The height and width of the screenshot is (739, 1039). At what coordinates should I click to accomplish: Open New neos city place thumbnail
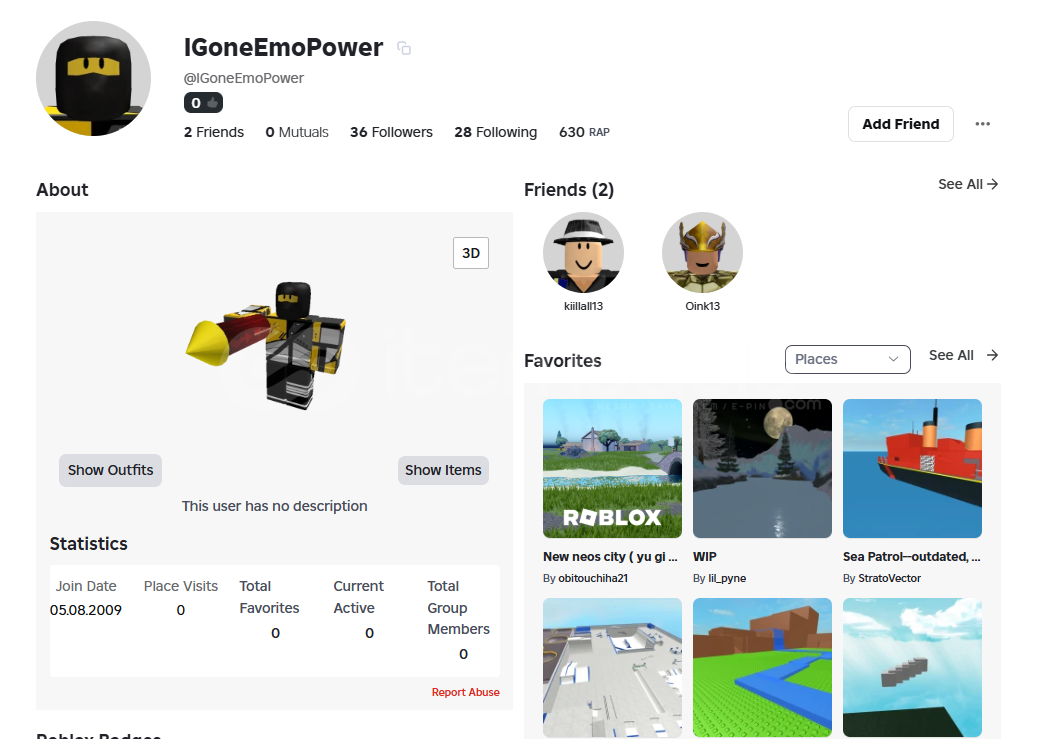pyautogui.click(x=612, y=469)
